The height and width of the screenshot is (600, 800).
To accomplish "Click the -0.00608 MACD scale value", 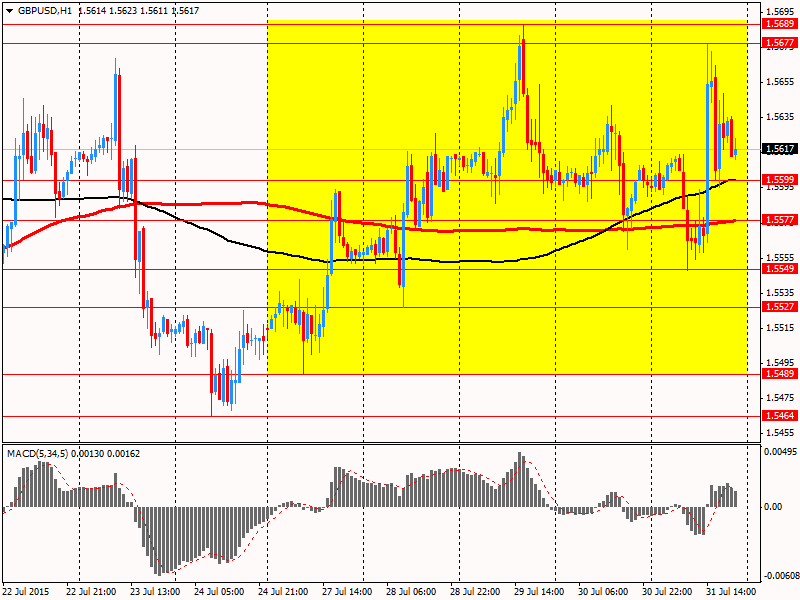I will click(x=777, y=575).
